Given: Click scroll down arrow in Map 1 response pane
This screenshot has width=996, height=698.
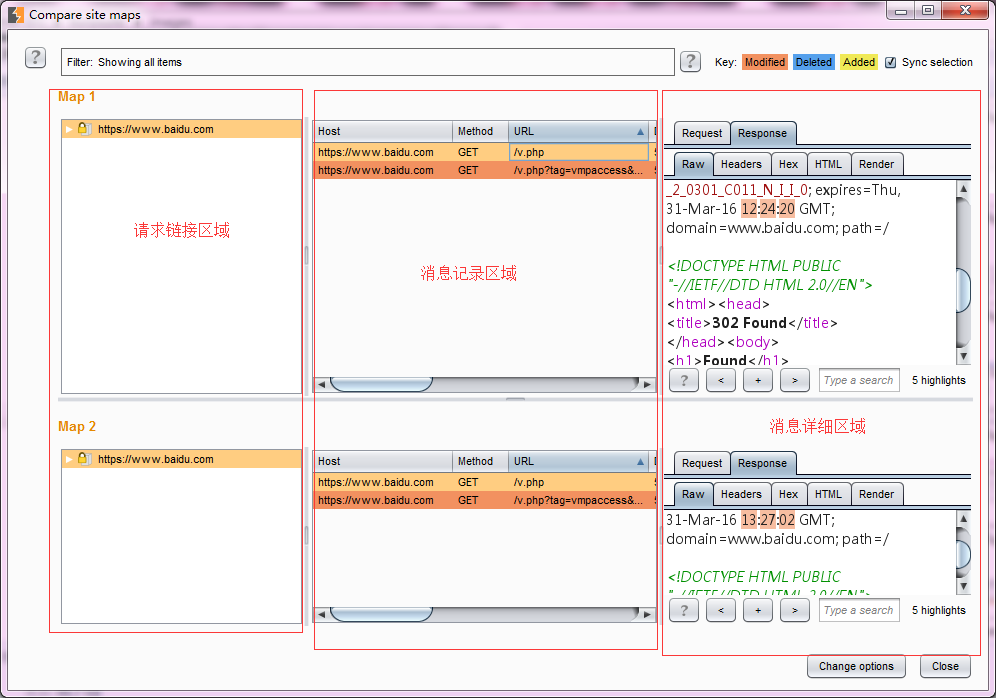Looking at the screenshot, I should (x=964, y=356).
